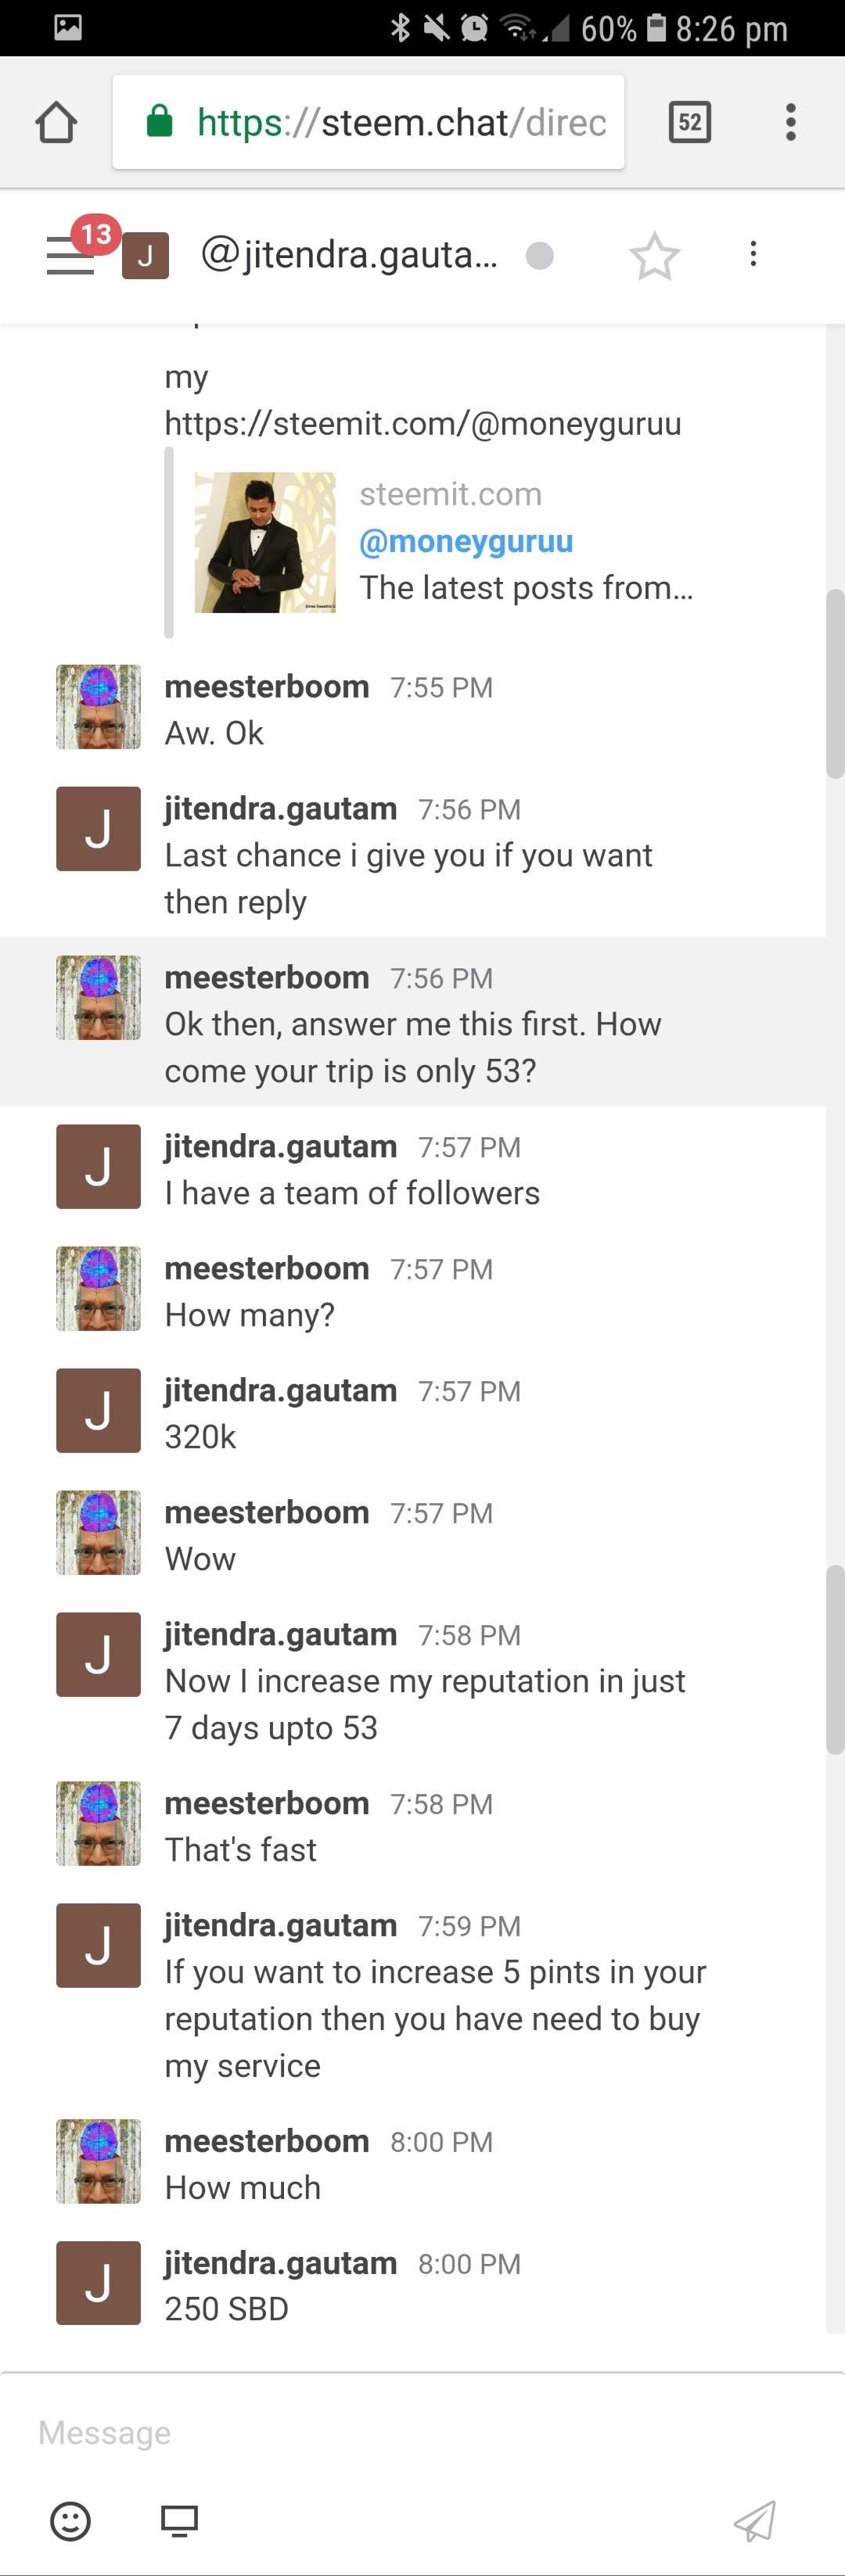
Task: Send the message with the paper plane icon
Action: [755, 2521]
